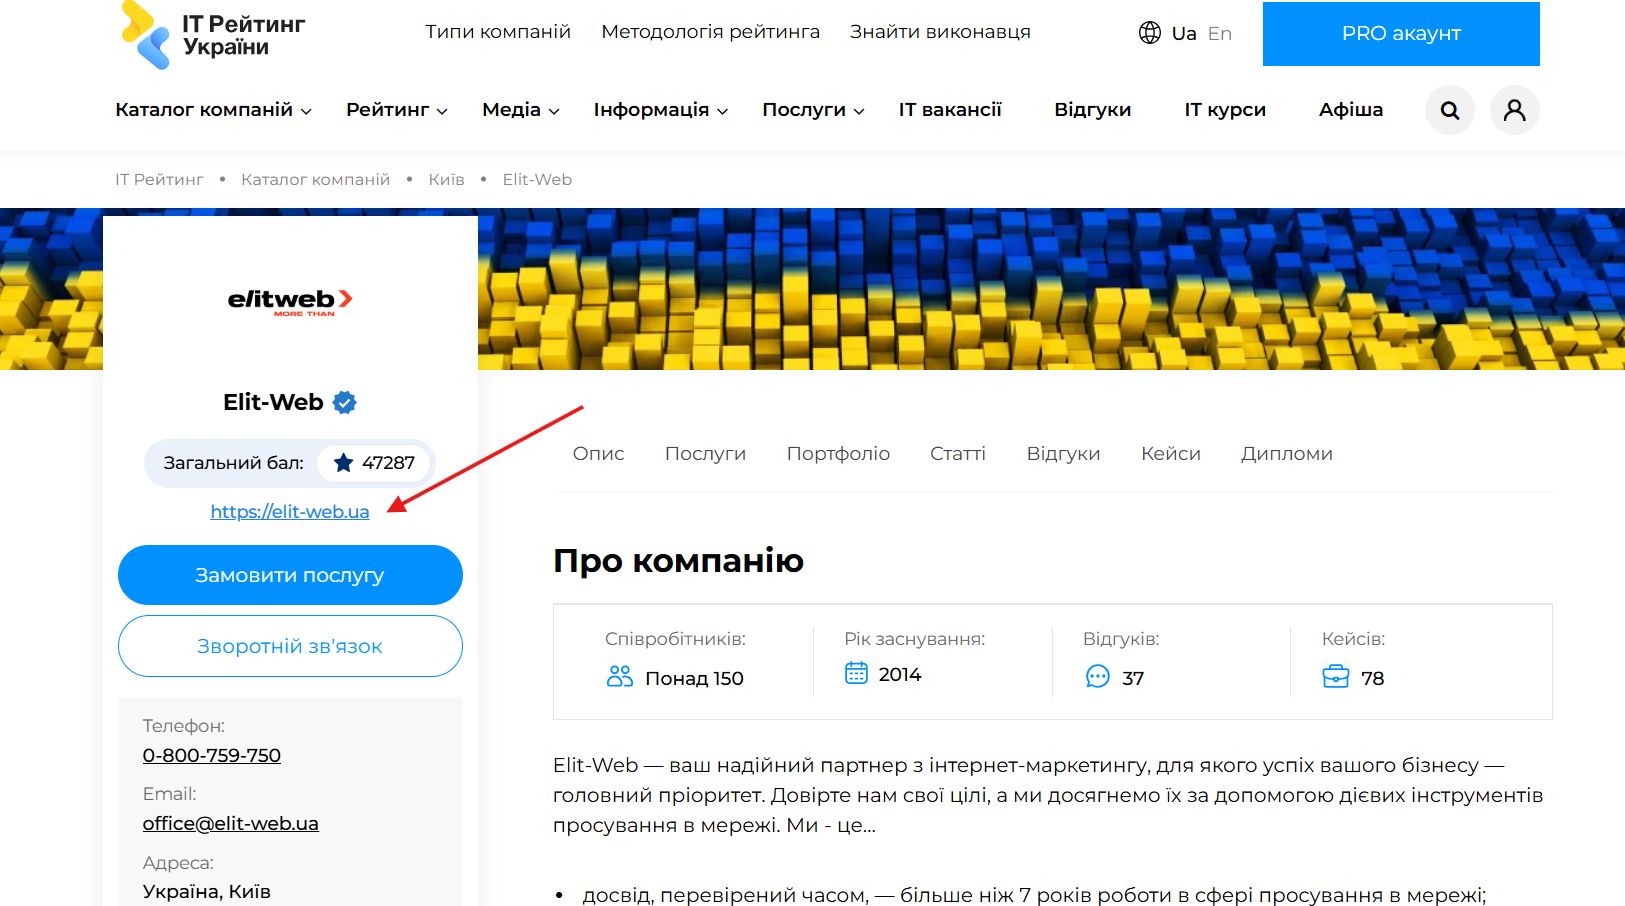Image resolution: width=1625 pixels, height=906 pixels.
Task: Click the PRO акаунт button
Action: [x=1400, y=34]
